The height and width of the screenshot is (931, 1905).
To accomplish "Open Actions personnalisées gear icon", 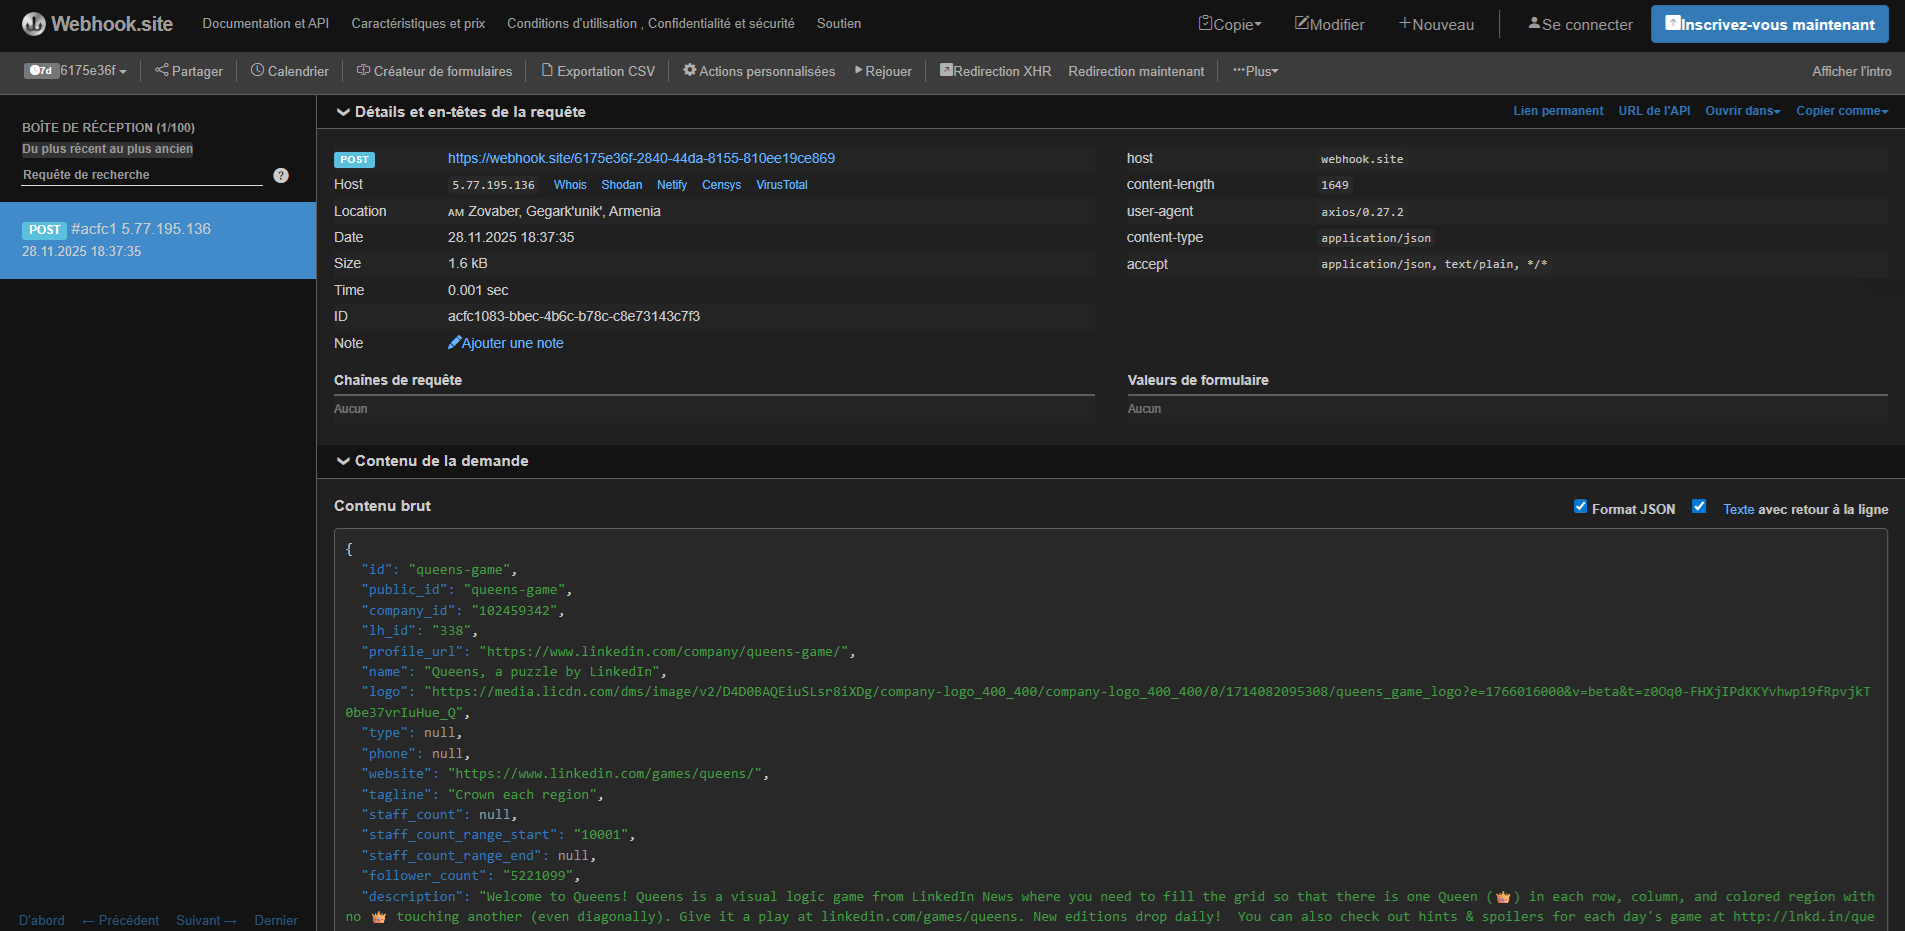I will (689, 70).
